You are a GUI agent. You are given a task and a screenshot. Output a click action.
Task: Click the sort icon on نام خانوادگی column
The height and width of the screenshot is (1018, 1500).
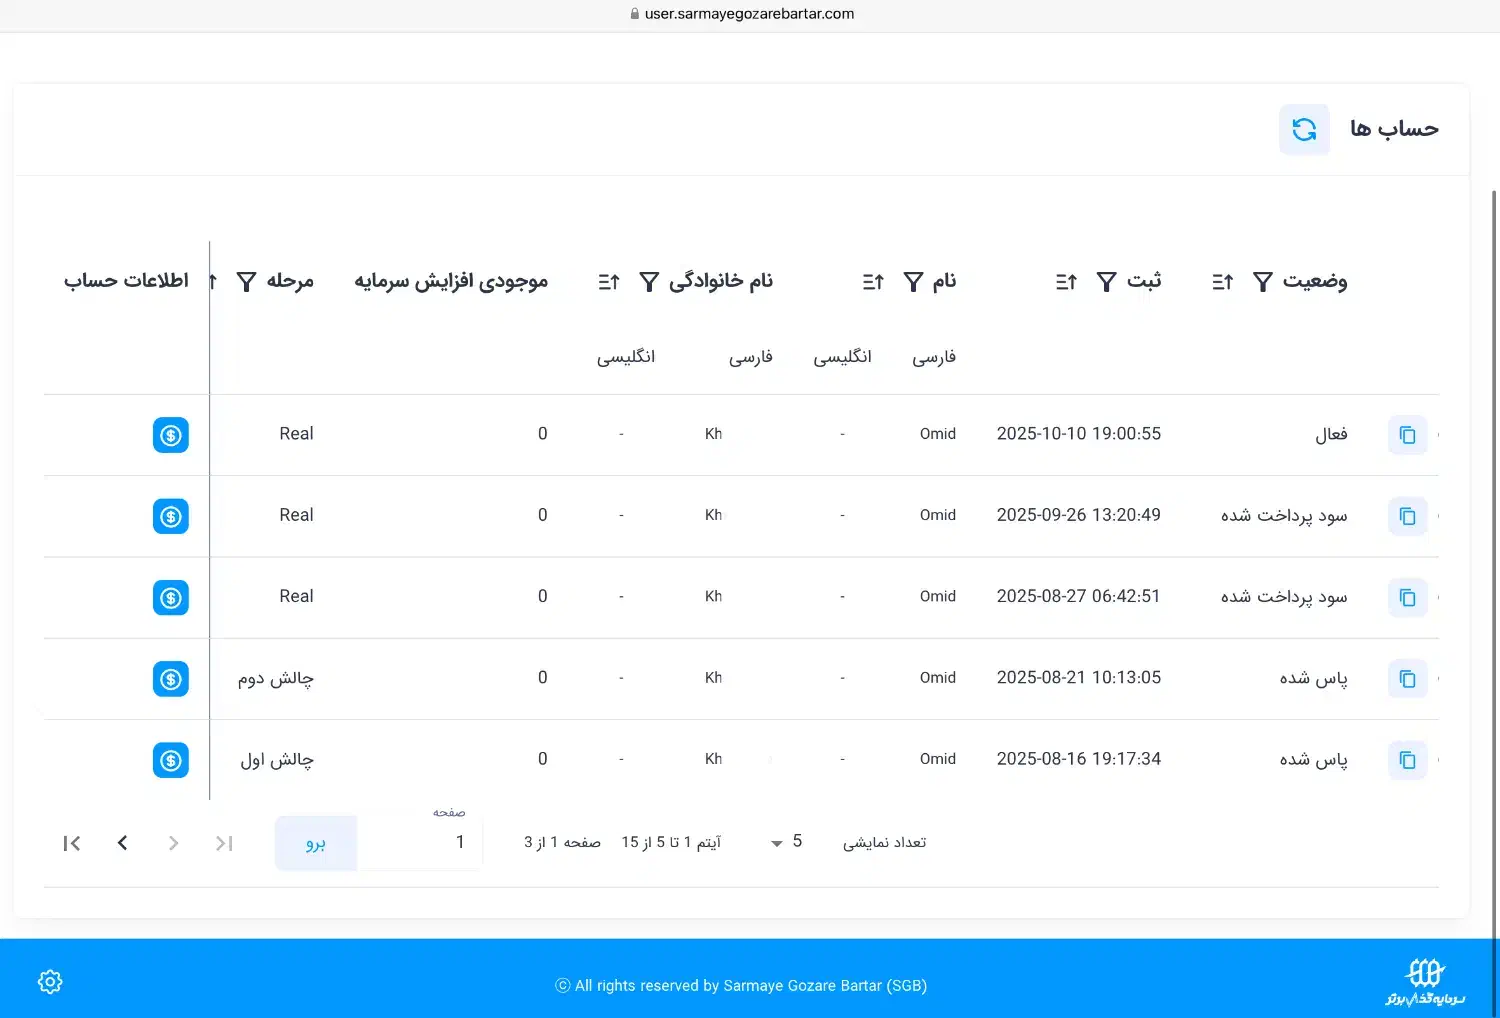(x=607, y=281)
